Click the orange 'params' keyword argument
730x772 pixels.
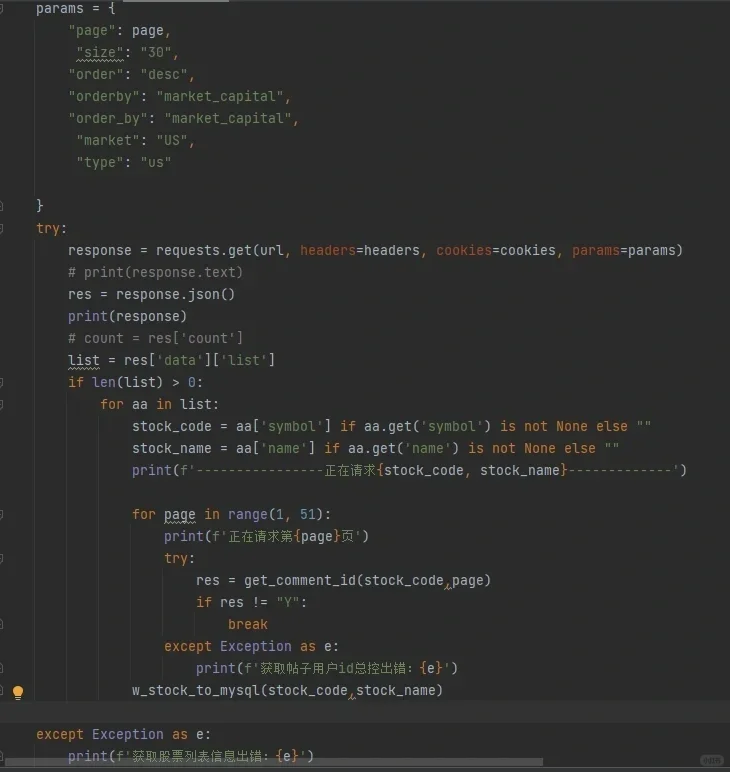[x=596, y=251]
